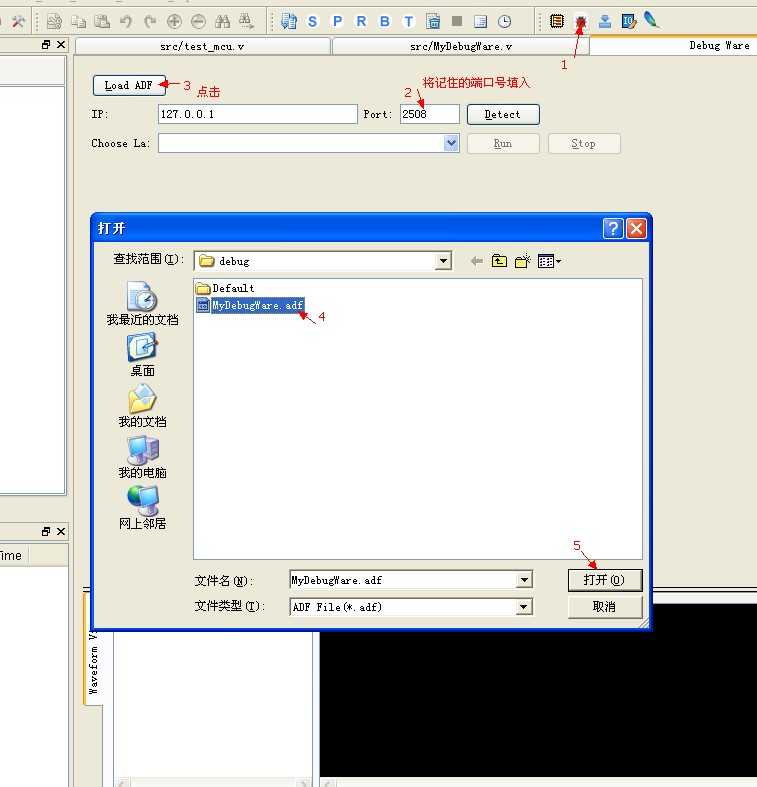The image size is (757, 787).
Task: Select the vertical Waveform tab
Action: click(x=93, y=664)
